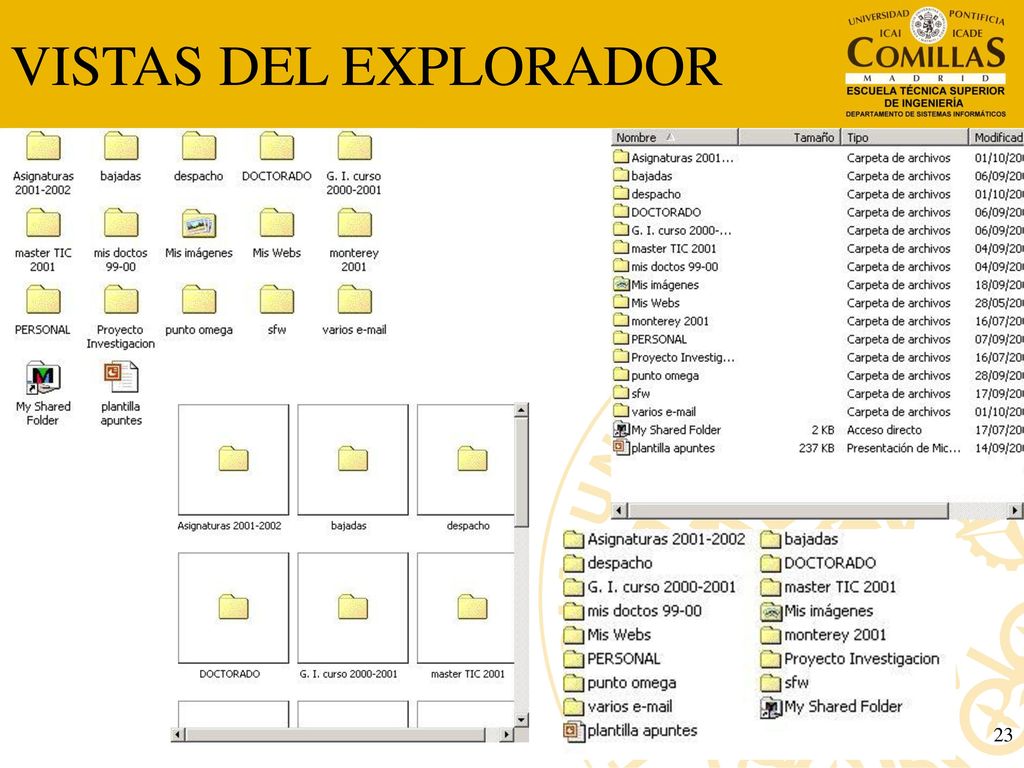The height and width of the screenshot is (768, 1024).
Task: Select bajadas thumbnail in thumbnails view
Action: 353,460
